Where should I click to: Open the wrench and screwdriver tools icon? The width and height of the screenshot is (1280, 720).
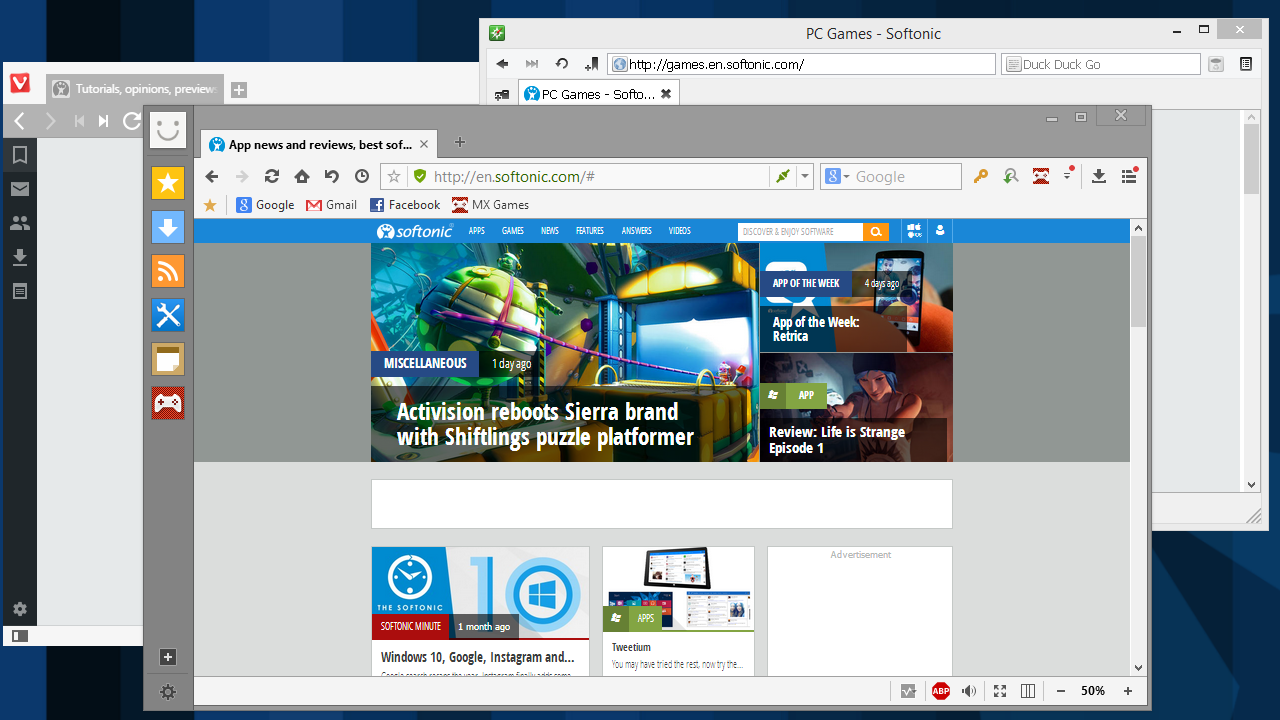tap(168, 315)
